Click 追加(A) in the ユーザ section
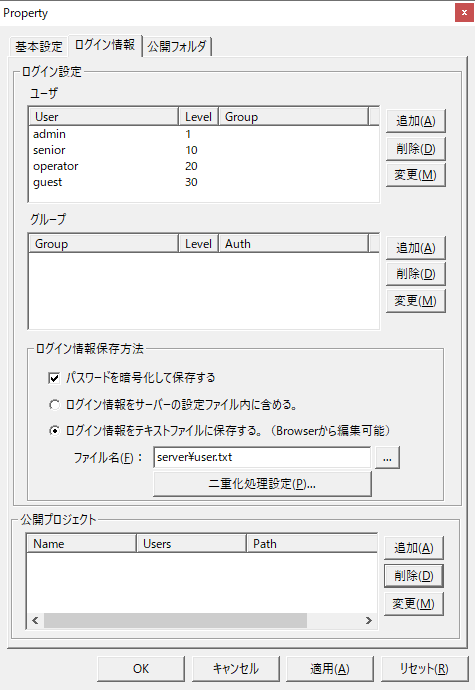 coord(416,121)
